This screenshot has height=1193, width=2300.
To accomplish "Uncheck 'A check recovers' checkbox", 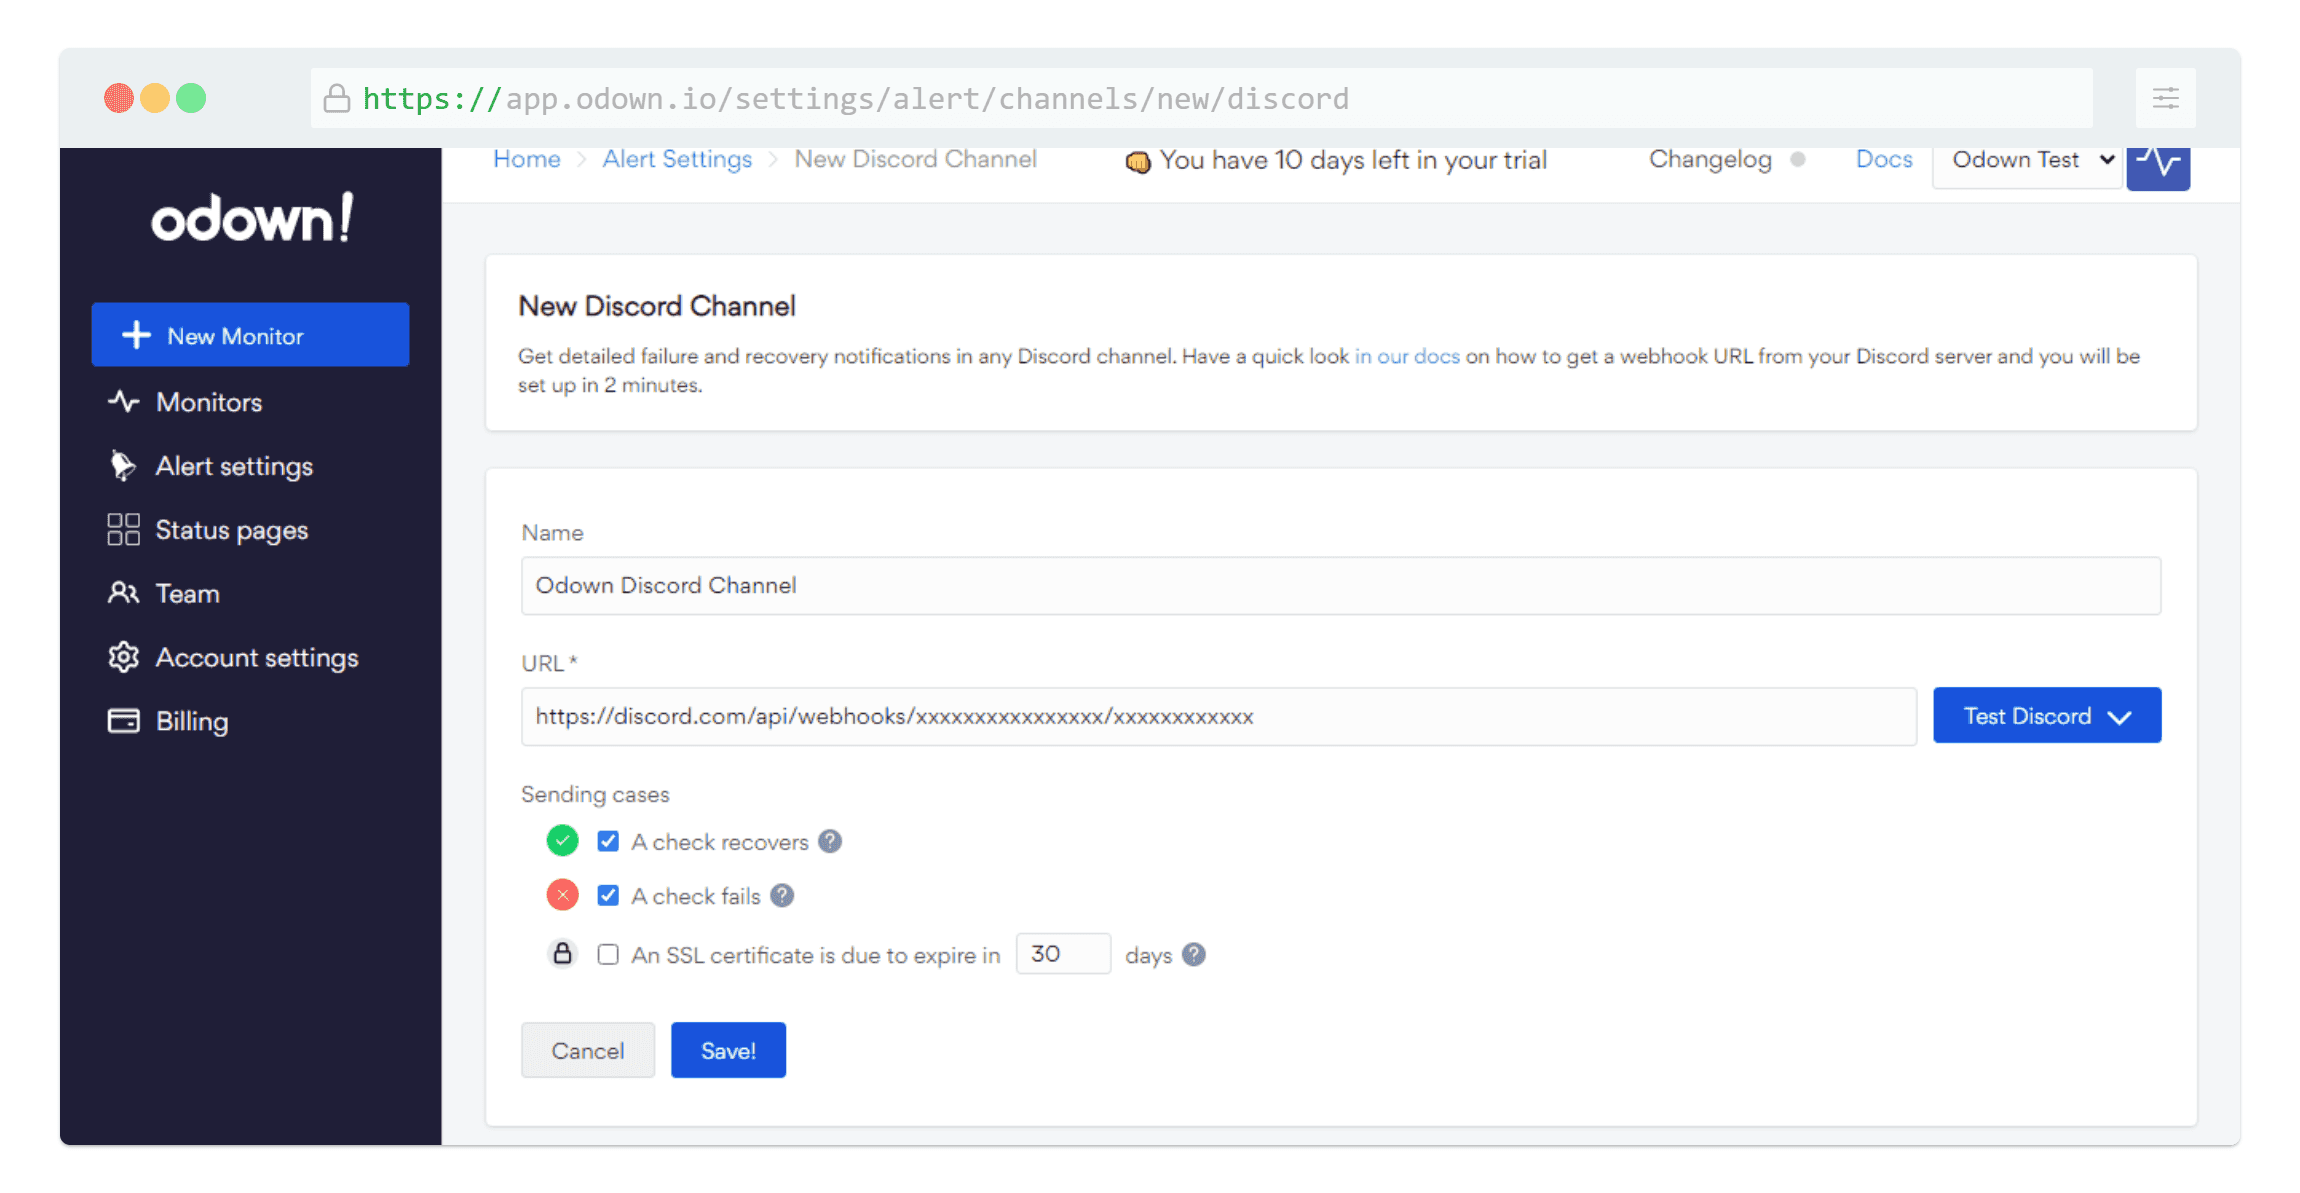I will point(608,841).
